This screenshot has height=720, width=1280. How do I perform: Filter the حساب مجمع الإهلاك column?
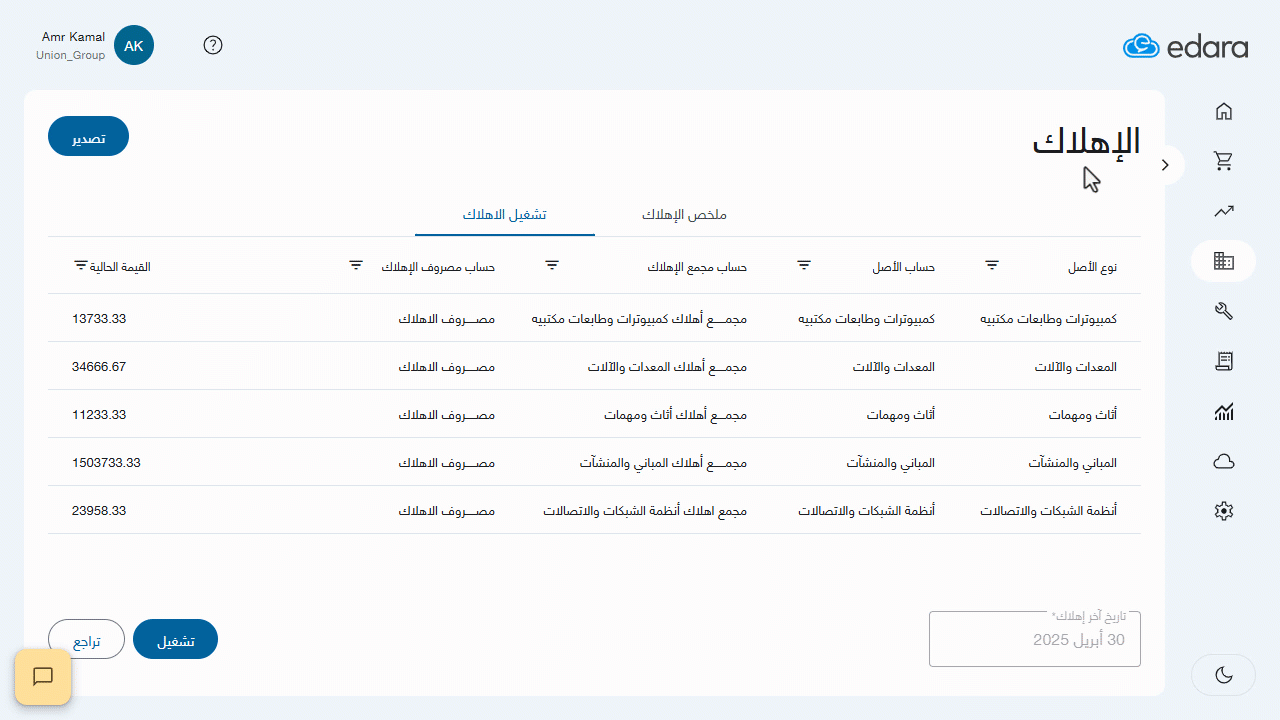[x=552, y=265]
